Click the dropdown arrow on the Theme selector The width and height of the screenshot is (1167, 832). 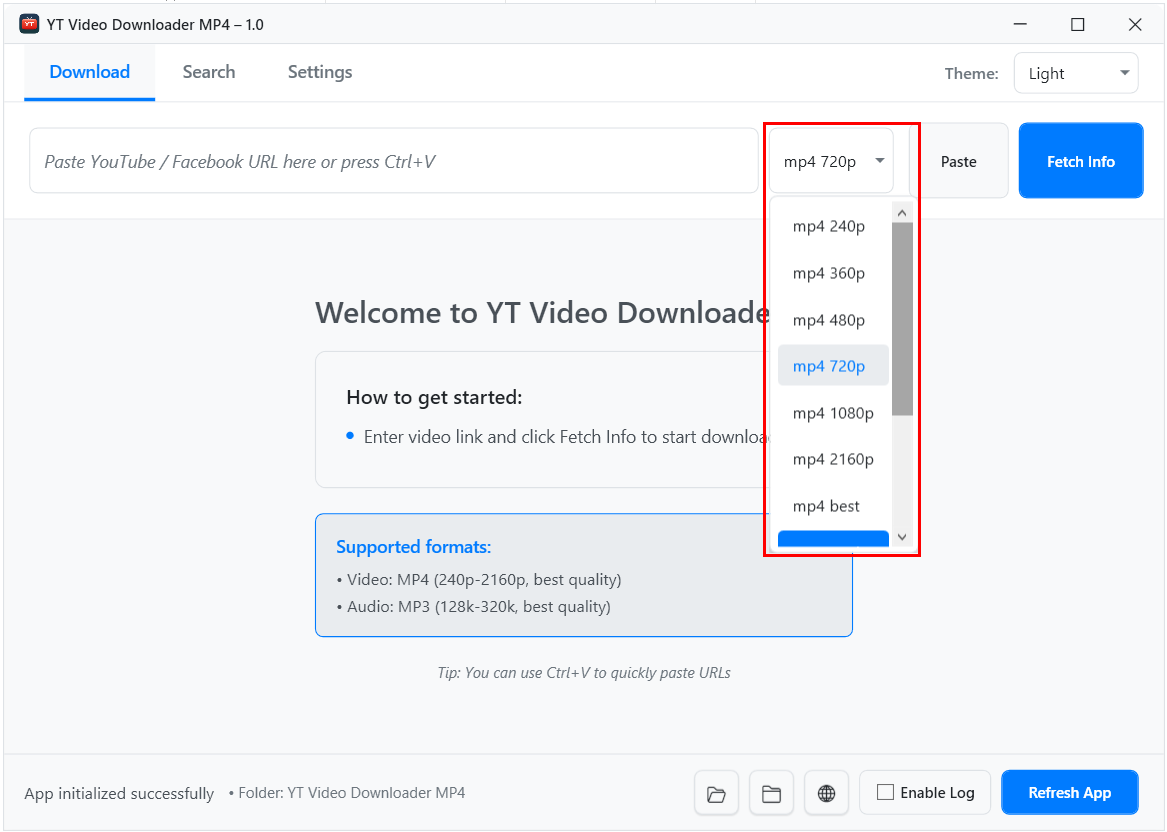1124,72
